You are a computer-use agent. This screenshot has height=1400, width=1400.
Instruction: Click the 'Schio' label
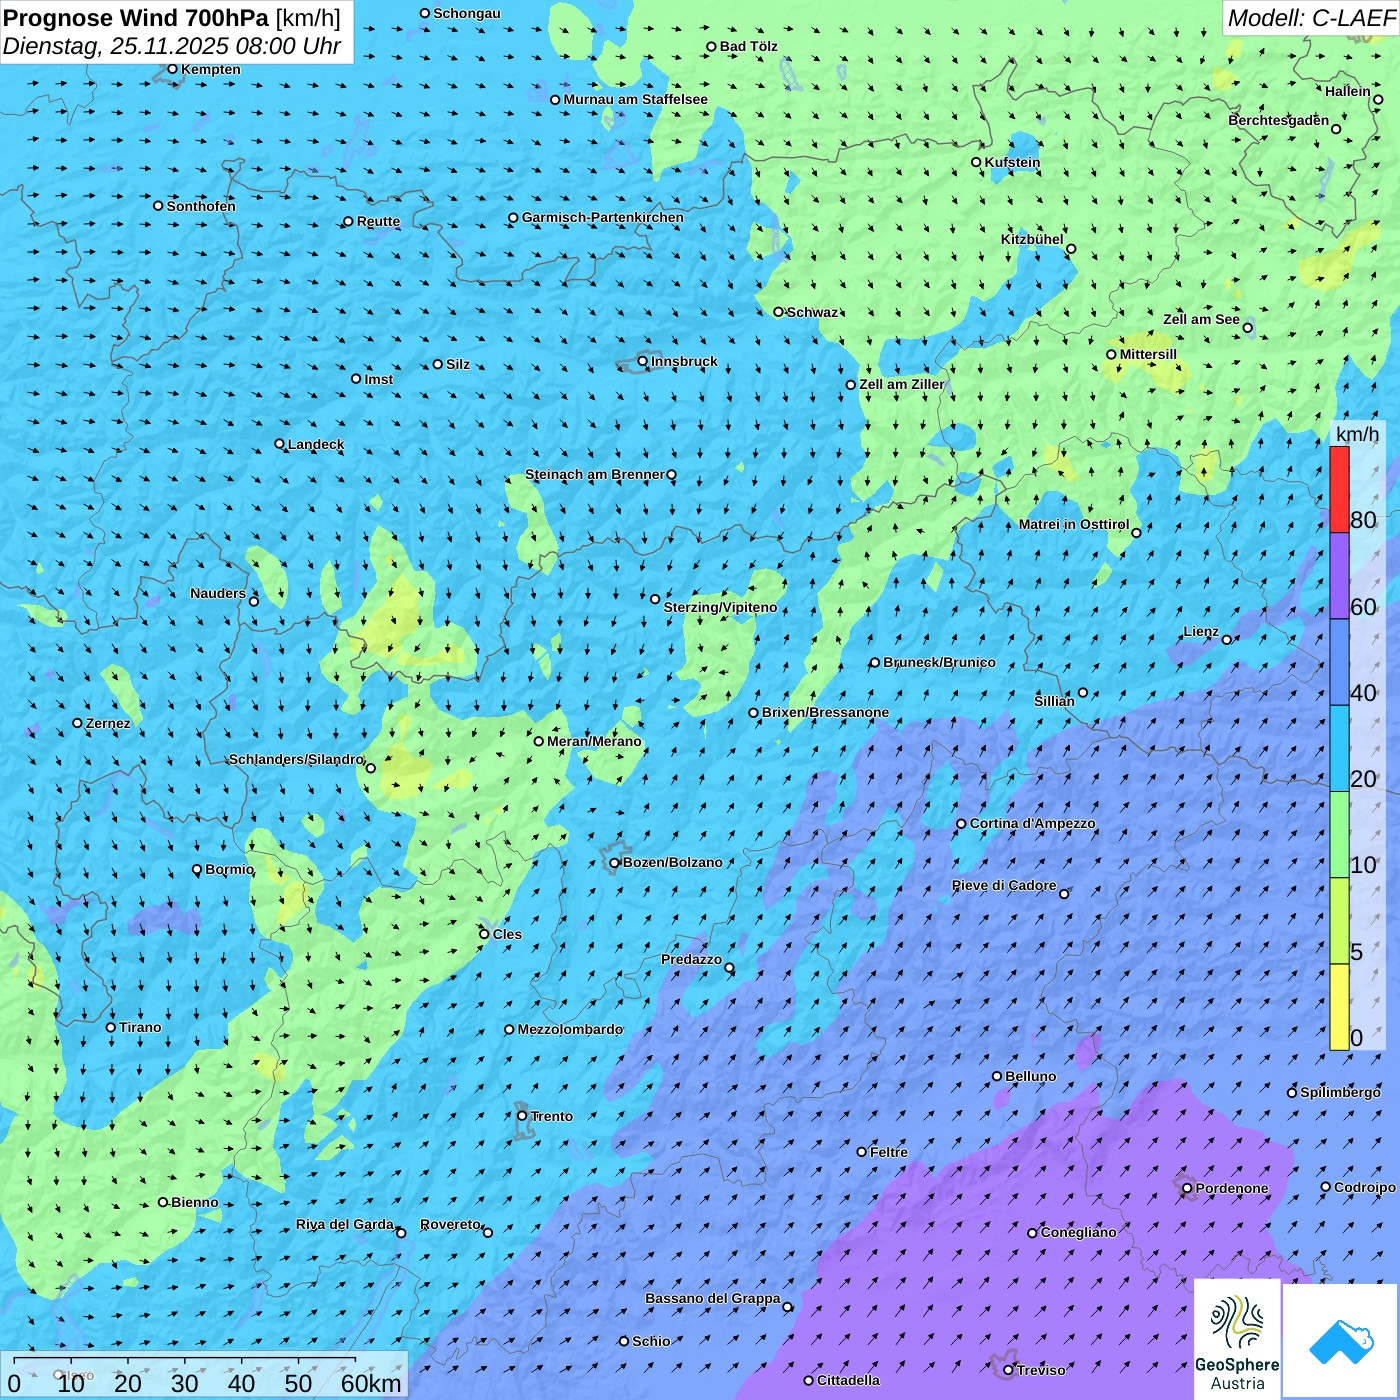tap(651, 1341)
